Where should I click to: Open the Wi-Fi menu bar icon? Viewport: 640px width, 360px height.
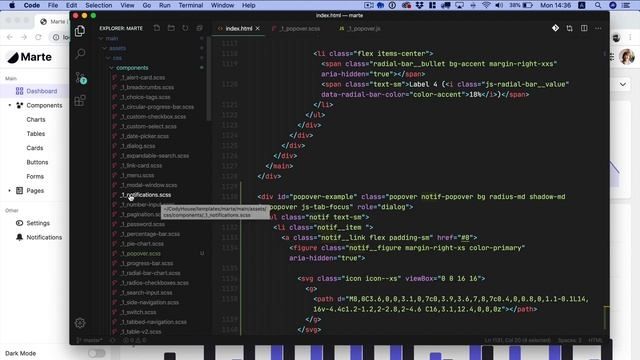click(486, 5)
